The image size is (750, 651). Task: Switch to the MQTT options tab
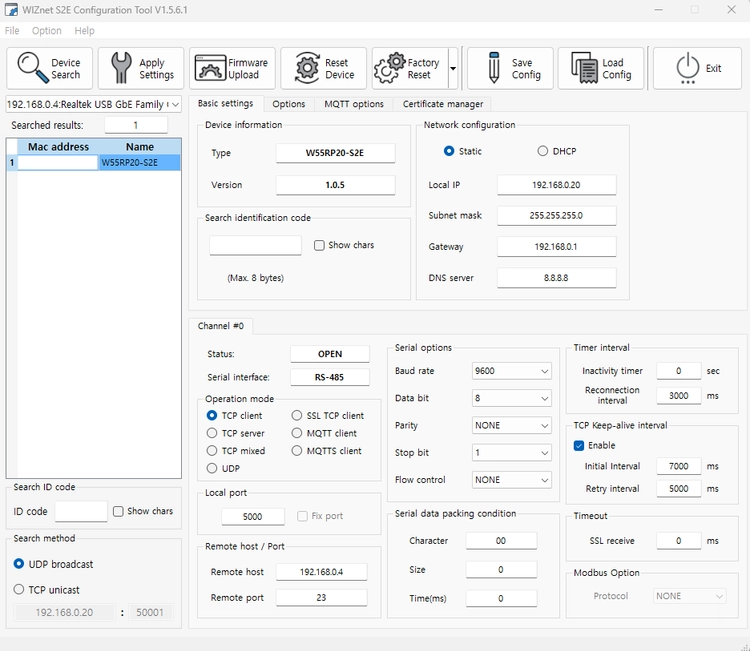pos(353,104)
